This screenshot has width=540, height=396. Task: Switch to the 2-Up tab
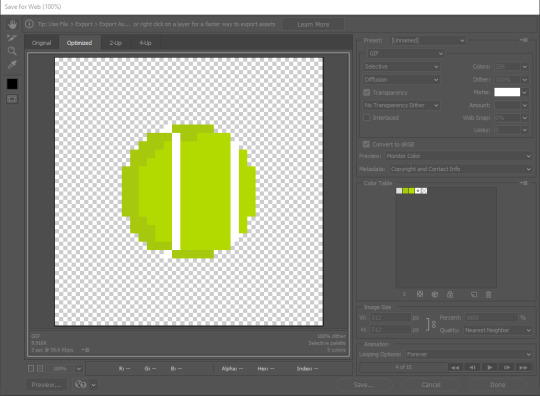point(115,43)
